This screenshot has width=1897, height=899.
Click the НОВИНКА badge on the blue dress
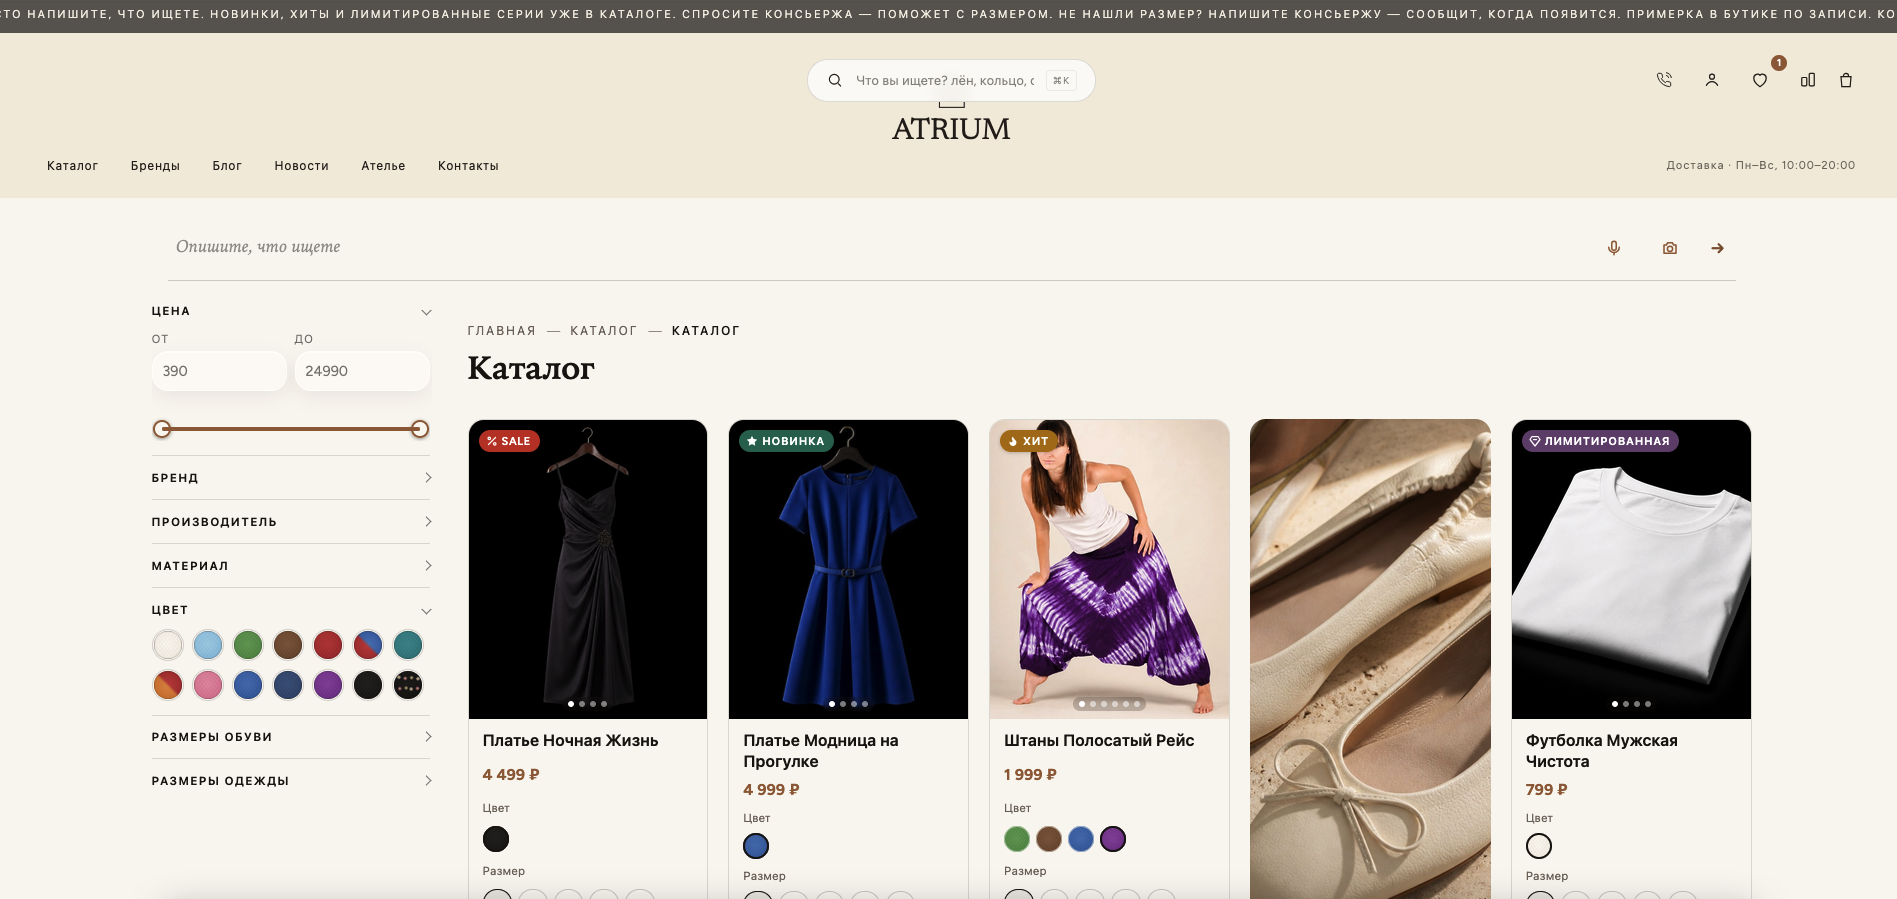point(786,441)
